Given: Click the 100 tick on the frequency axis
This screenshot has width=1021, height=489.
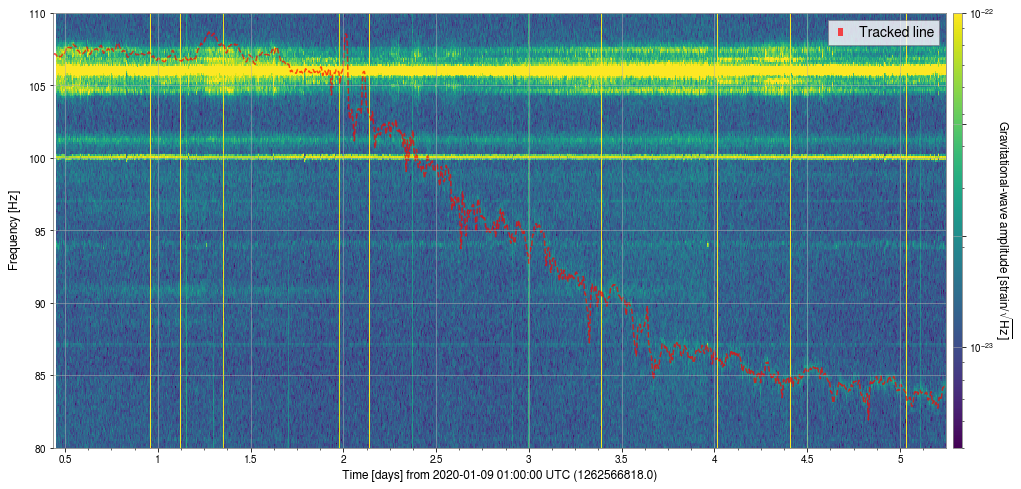Looking at the screenshot, I should point(40,159).
